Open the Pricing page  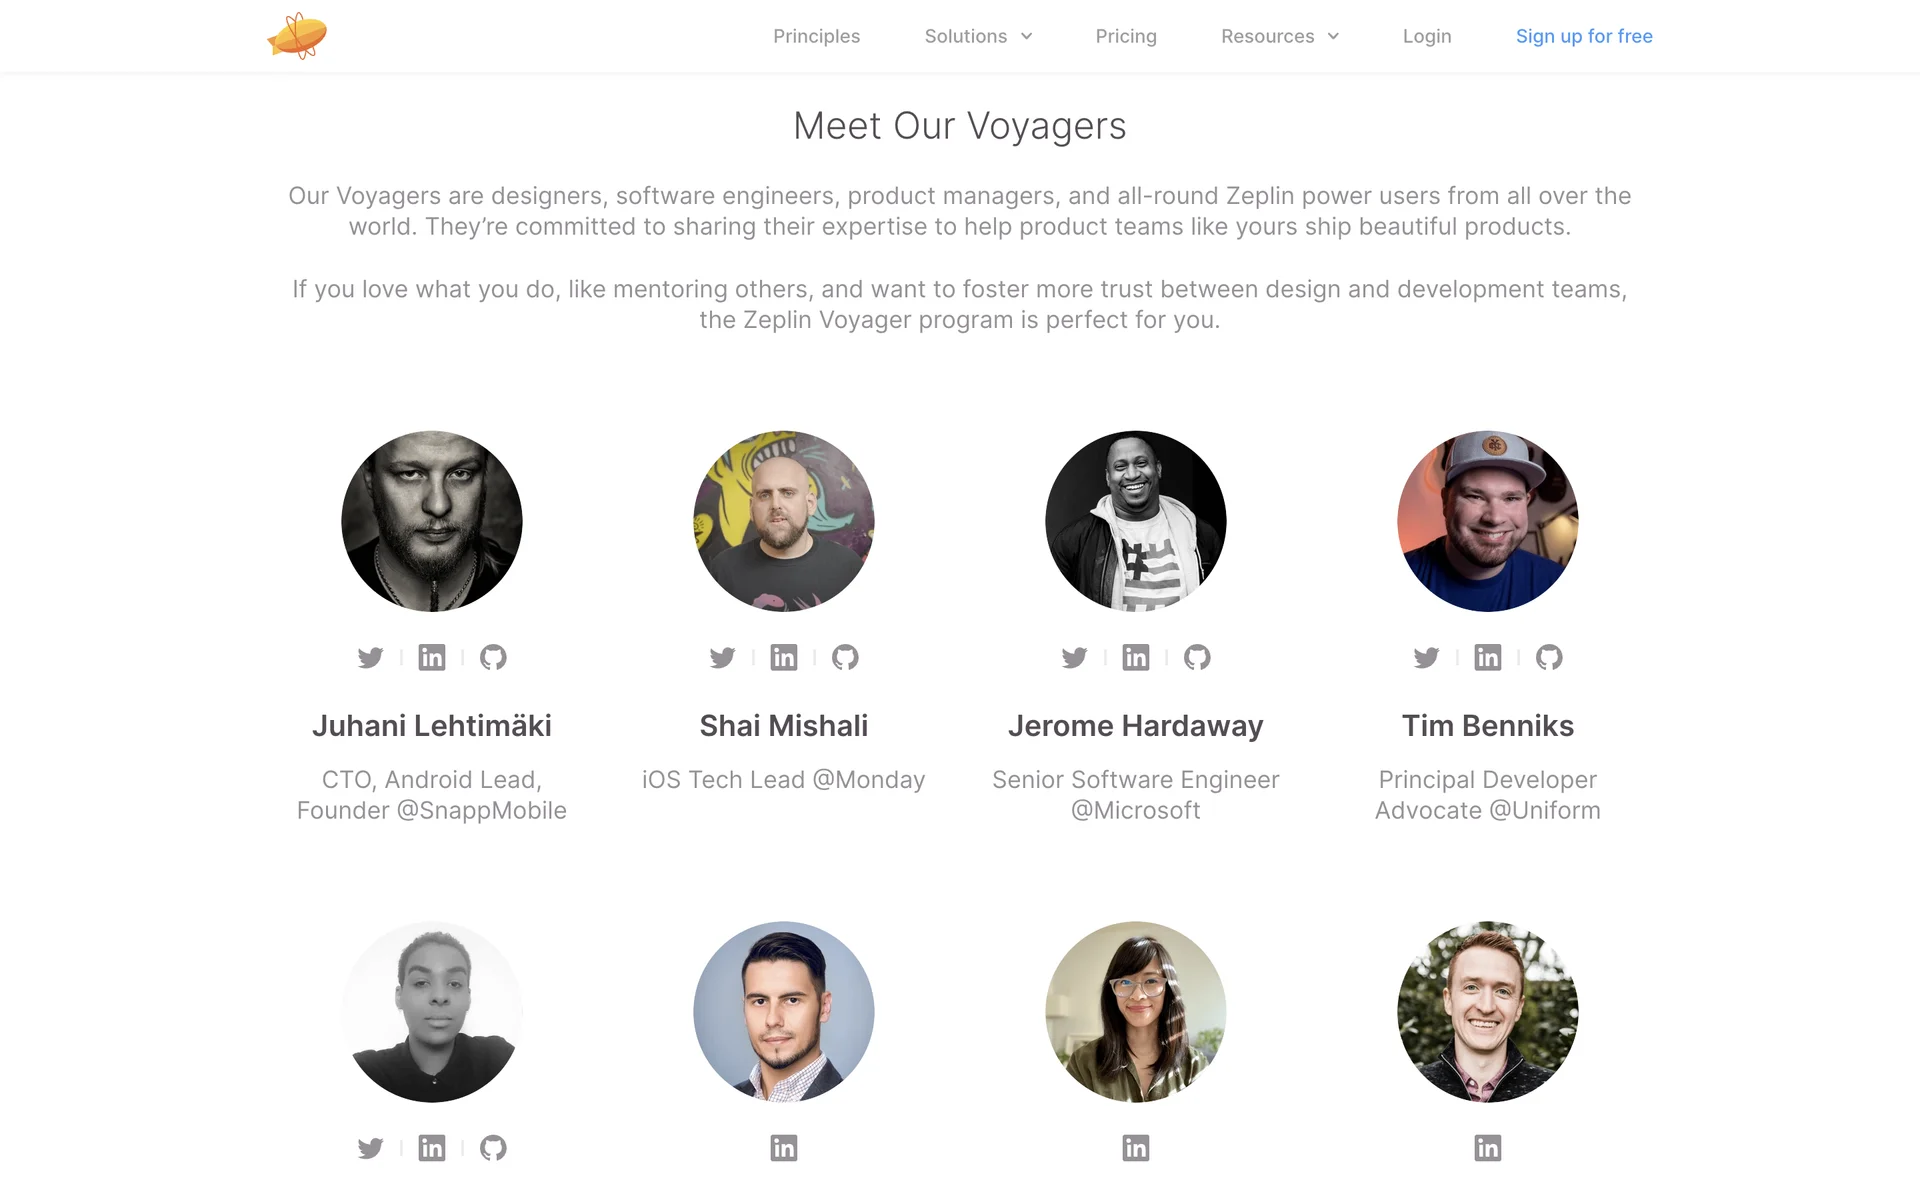1126,36
